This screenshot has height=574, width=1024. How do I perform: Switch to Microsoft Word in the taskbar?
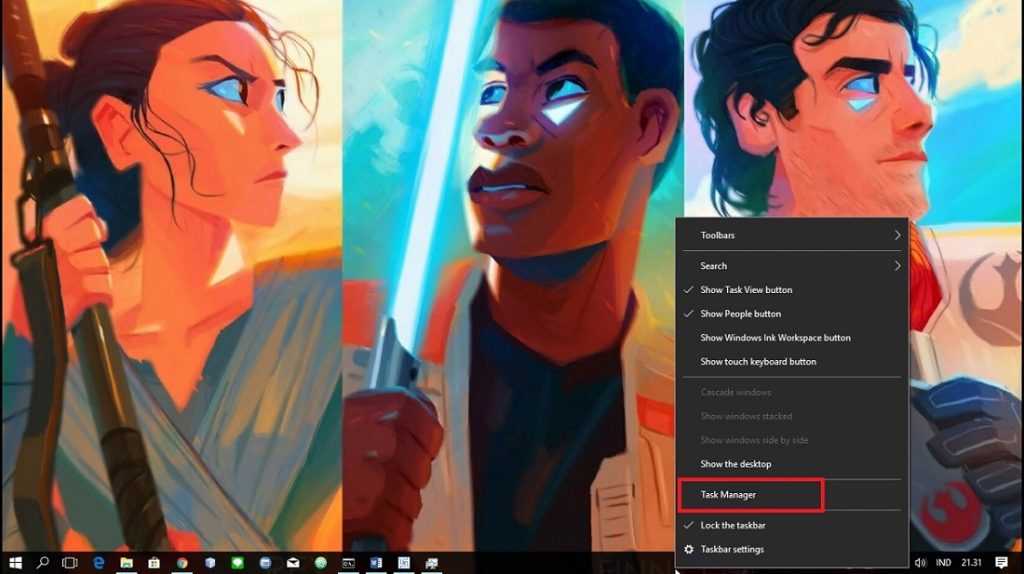click(377, 563)
